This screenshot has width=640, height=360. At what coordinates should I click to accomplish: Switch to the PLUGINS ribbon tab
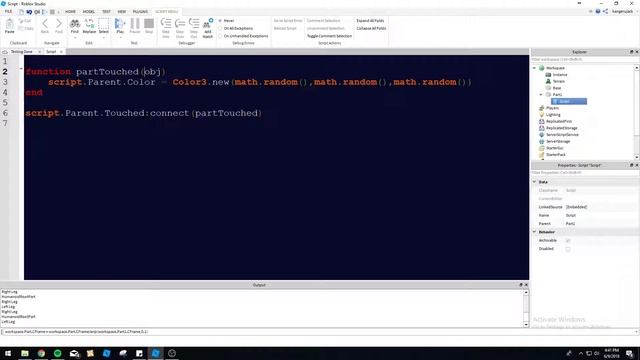click(x=140, y=11)
